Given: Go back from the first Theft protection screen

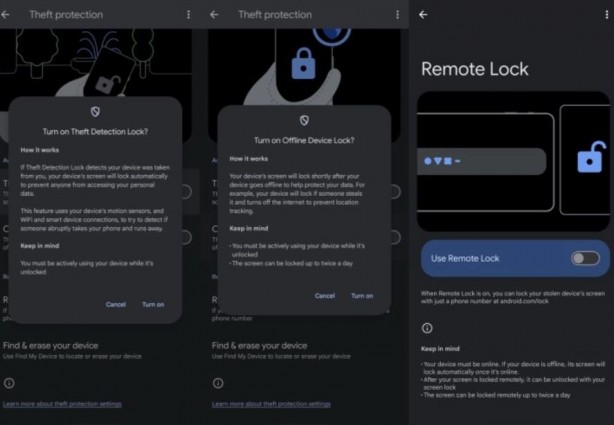Looking at the screenshot, I should pyautogui.click(x=5, y=15).
